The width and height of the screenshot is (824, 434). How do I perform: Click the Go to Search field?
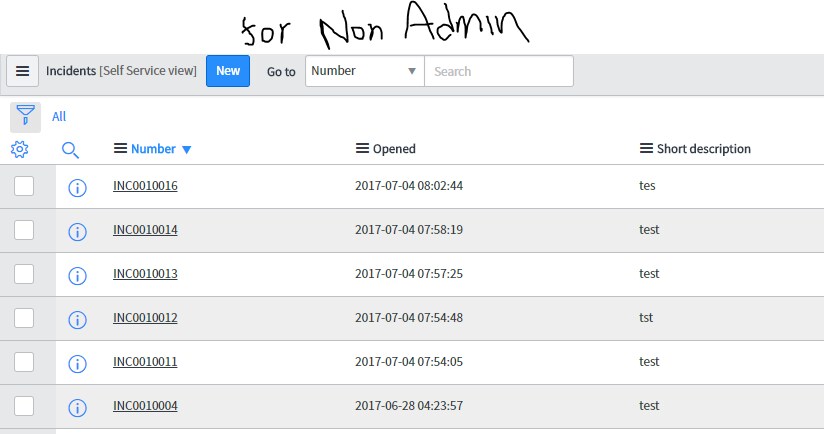498,71
